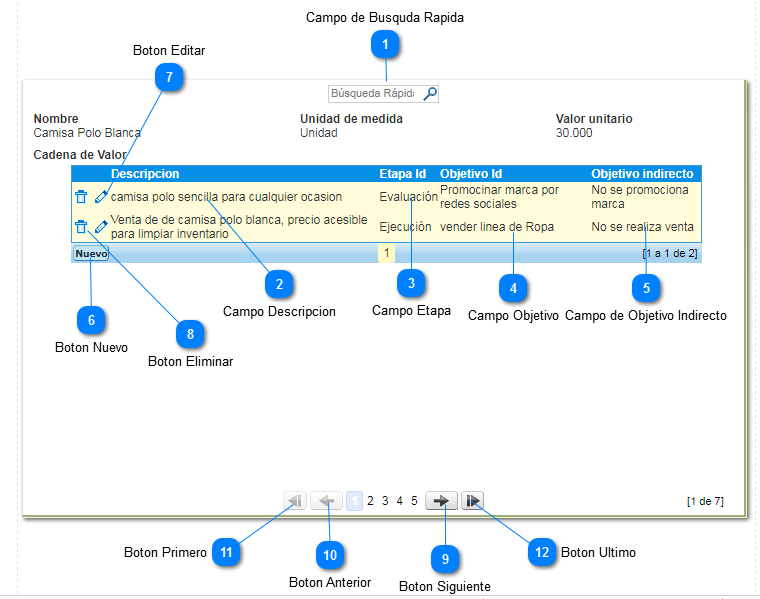This screenshot has height=599, width=760.
Task: Sort by the Descripcion column header
Action: 145,173
